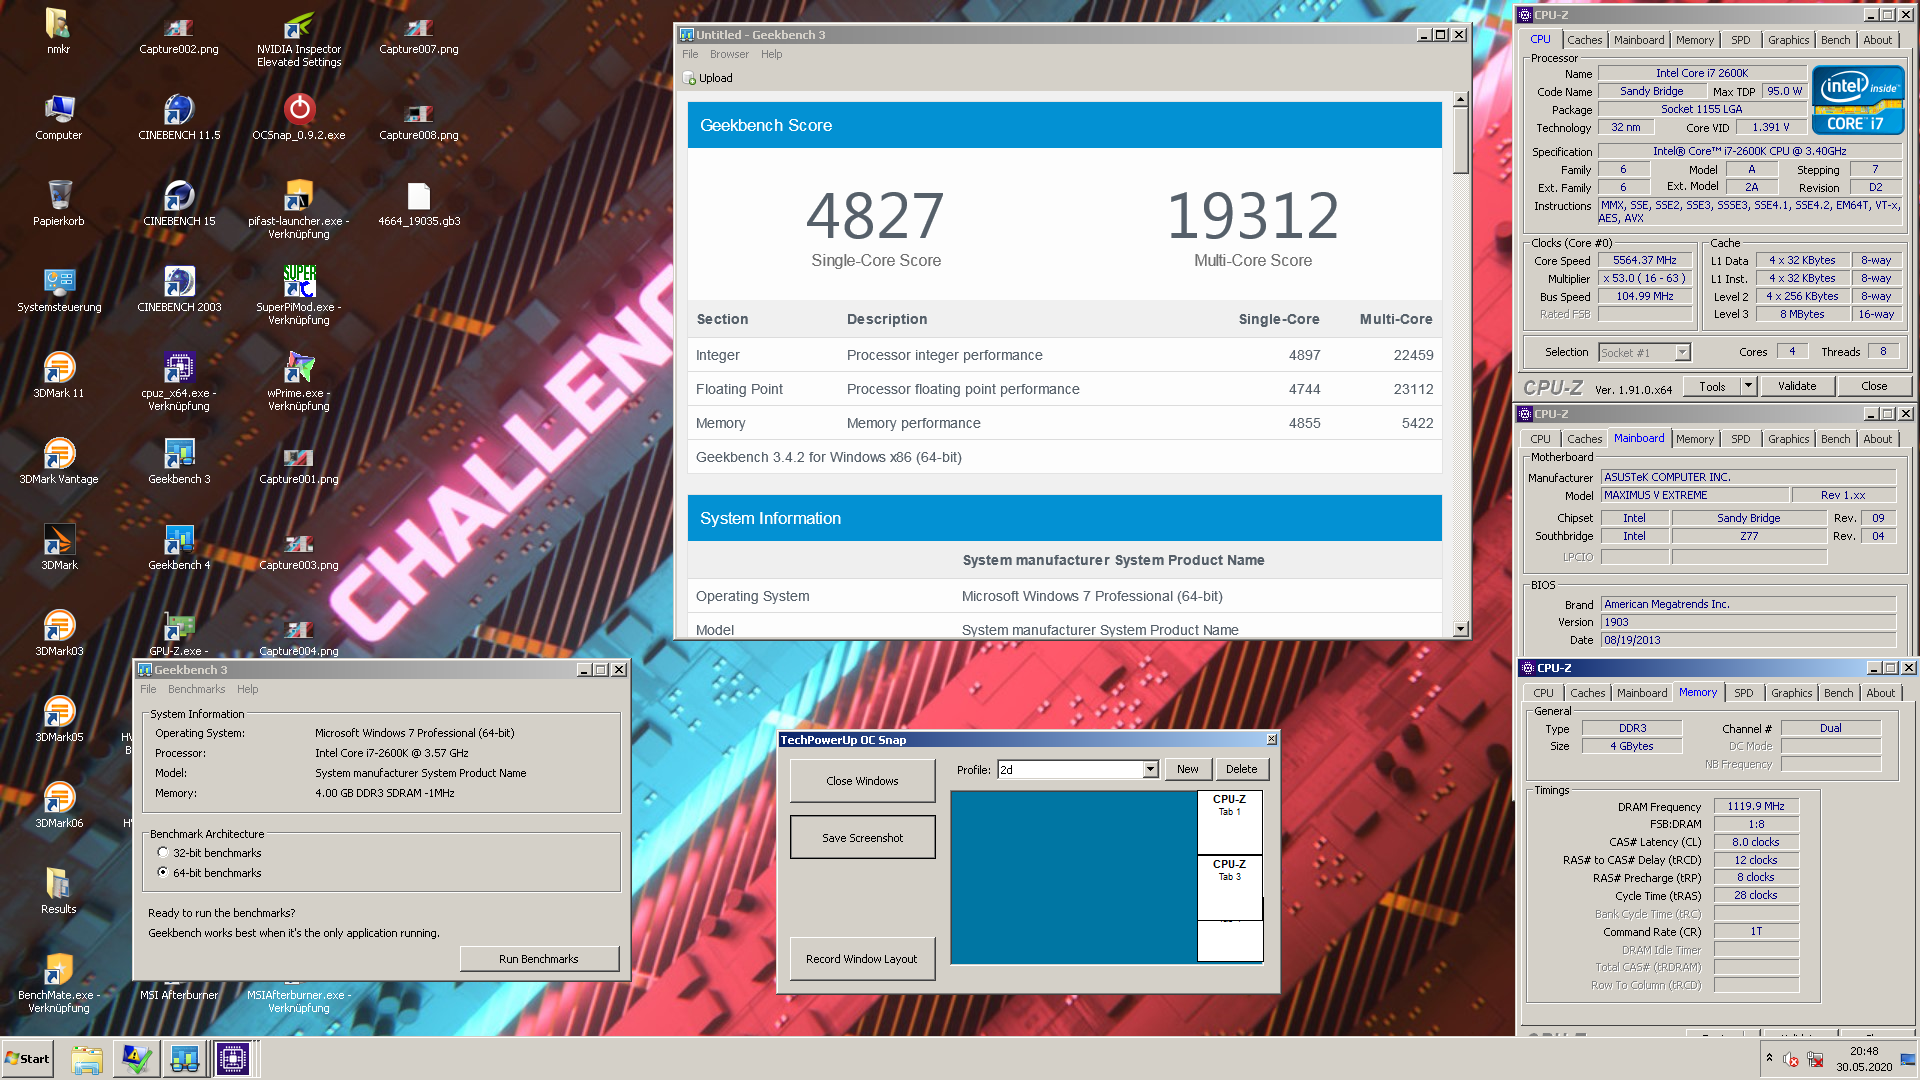Open Papierkorb recycle bin icon

[59, 203]
